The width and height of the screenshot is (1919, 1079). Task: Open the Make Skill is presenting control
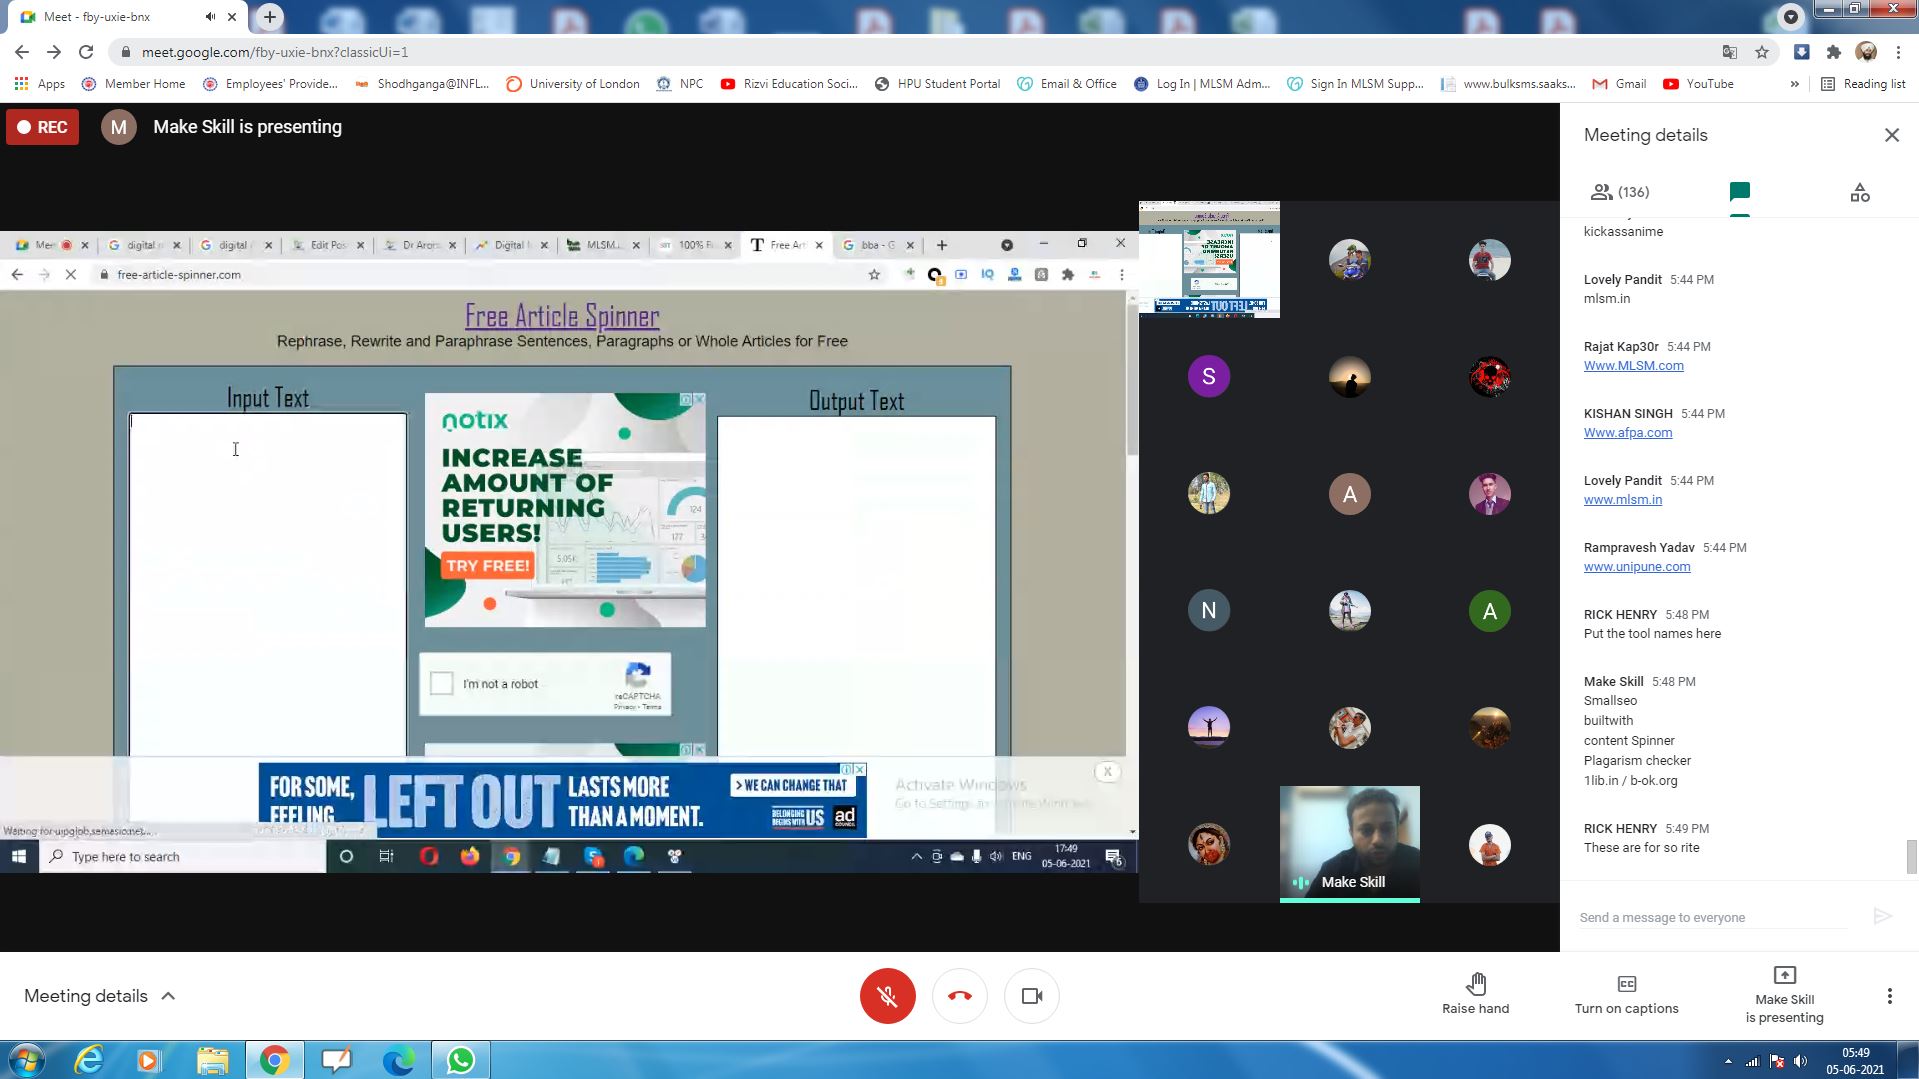pyautogui.click(x=1784, y=994)
